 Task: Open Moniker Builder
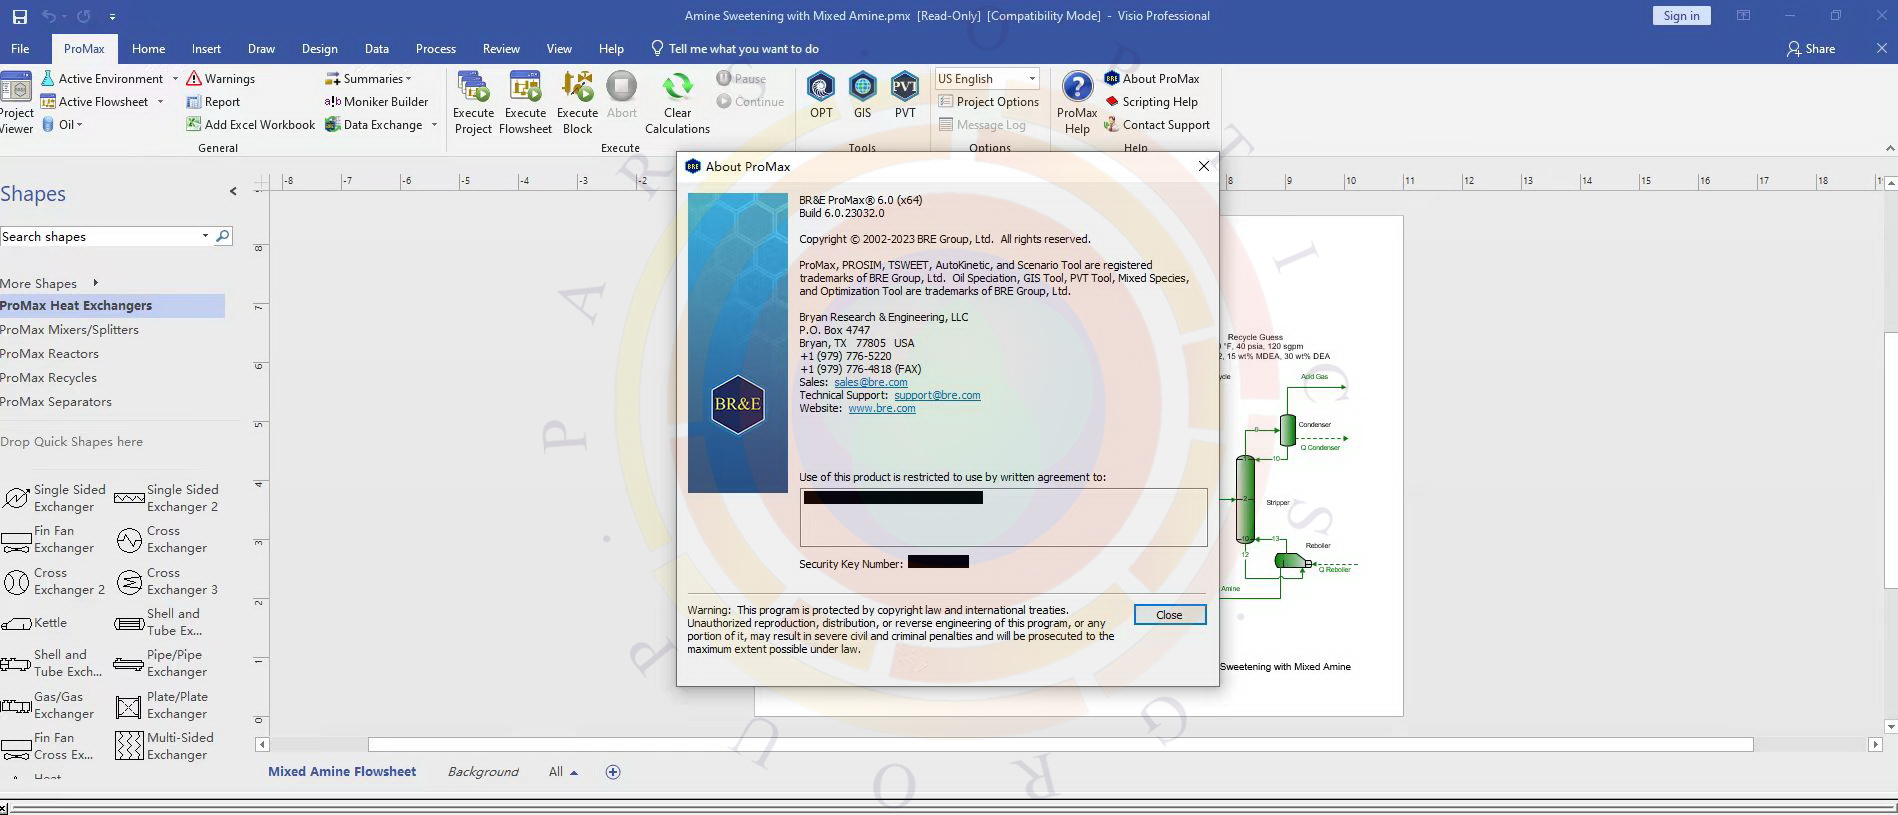coord(376,101)
